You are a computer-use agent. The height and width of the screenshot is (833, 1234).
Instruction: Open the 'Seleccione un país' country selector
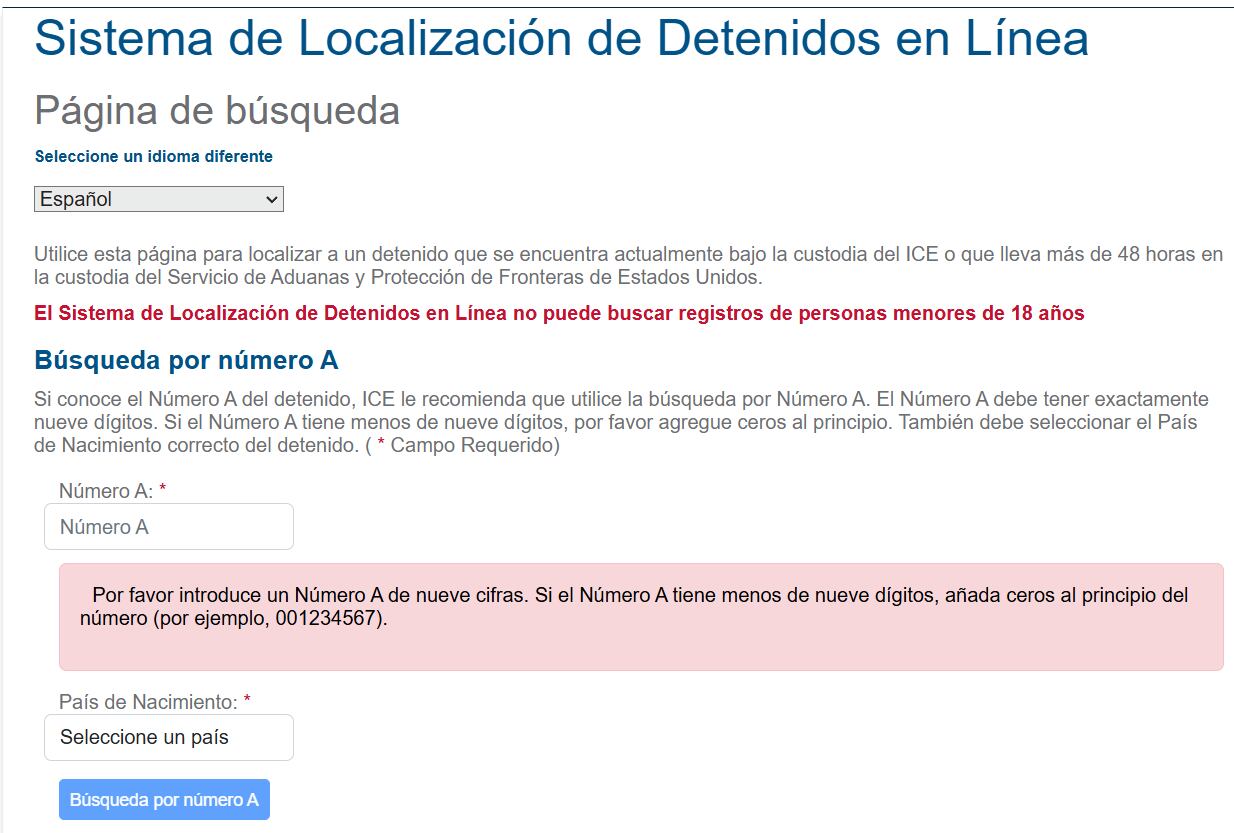(168, 737)
